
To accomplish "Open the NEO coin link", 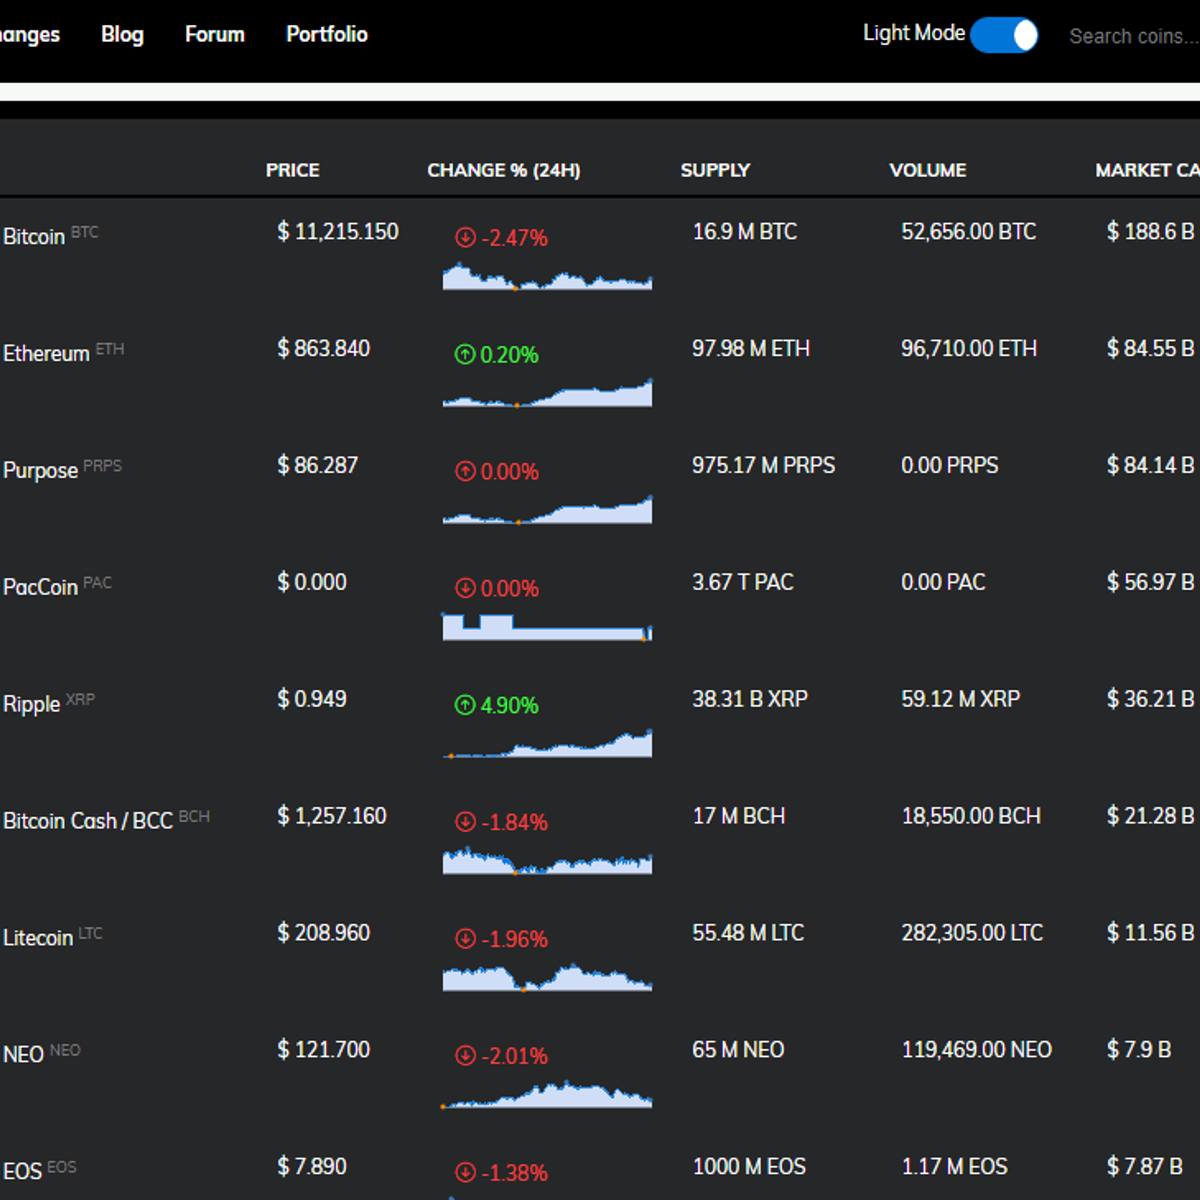I will coord(23,1055).
